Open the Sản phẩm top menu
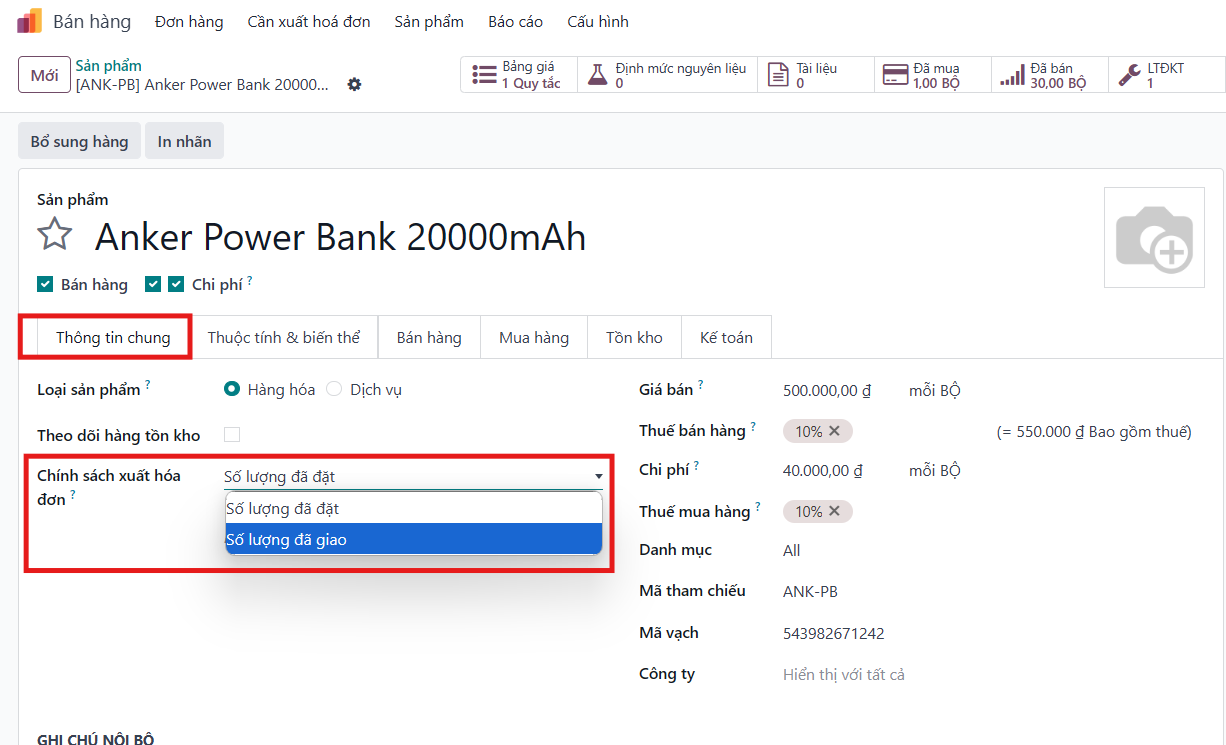Screen dimensions: 1226x745 click(429, 21)
